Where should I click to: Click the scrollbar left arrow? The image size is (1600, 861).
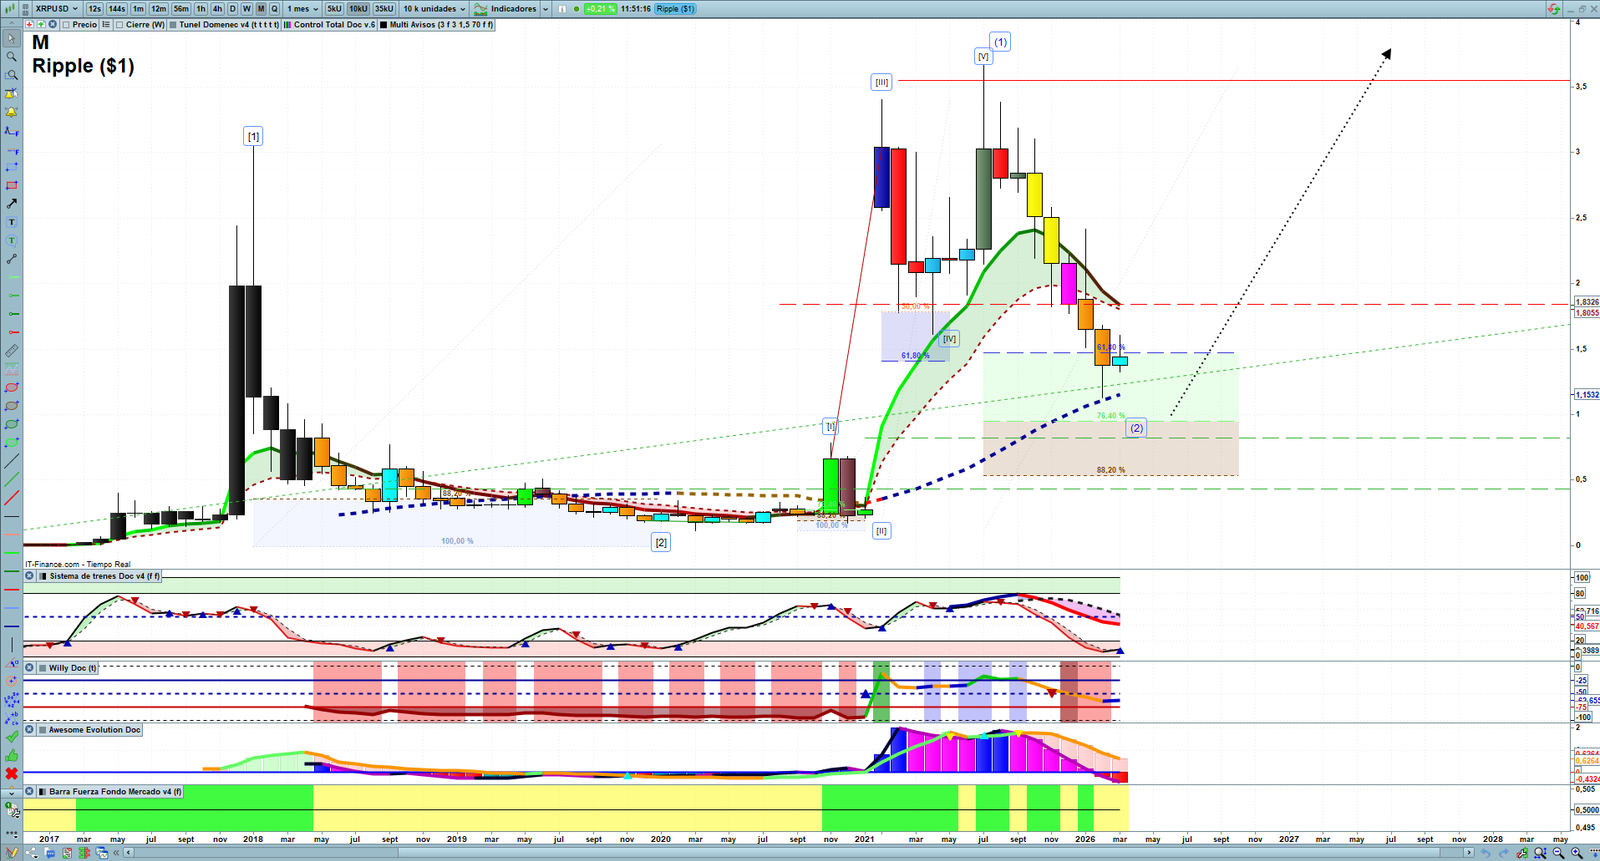click(x=128, y=853)
